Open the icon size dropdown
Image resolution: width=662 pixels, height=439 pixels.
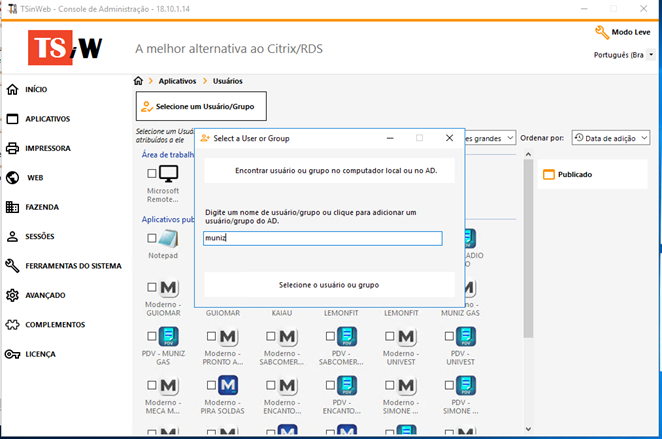510,137
